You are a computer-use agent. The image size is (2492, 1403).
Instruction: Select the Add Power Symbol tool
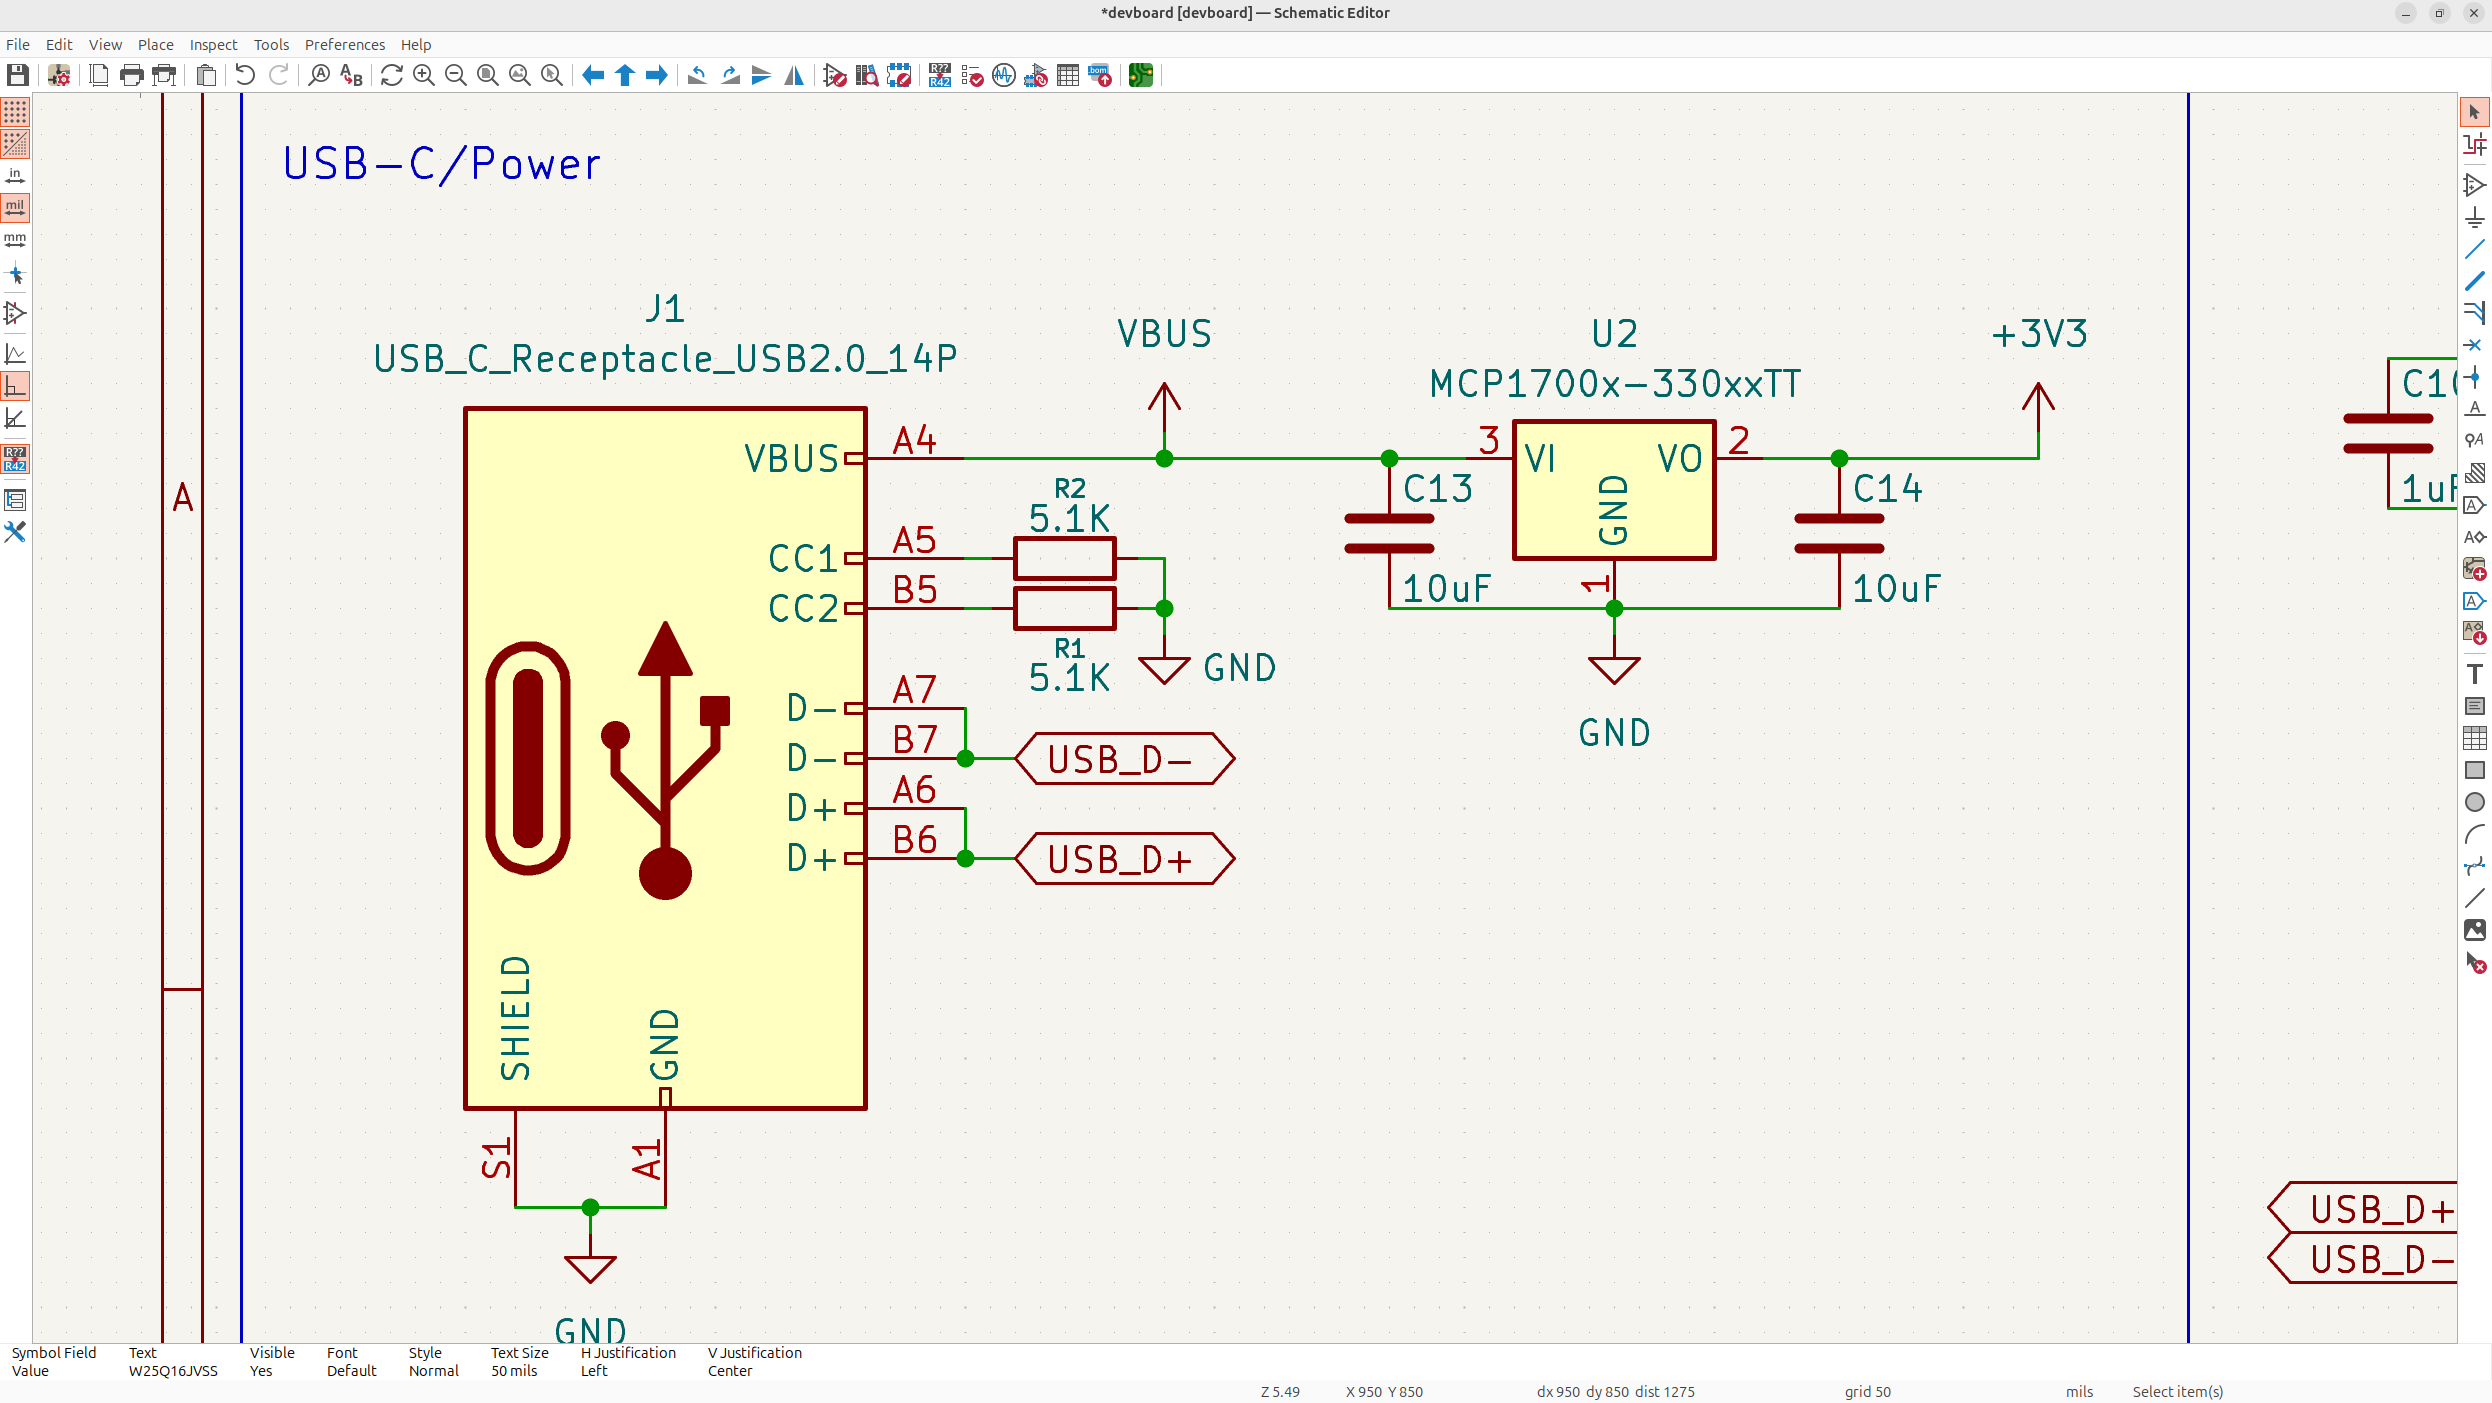[2474, 218]
